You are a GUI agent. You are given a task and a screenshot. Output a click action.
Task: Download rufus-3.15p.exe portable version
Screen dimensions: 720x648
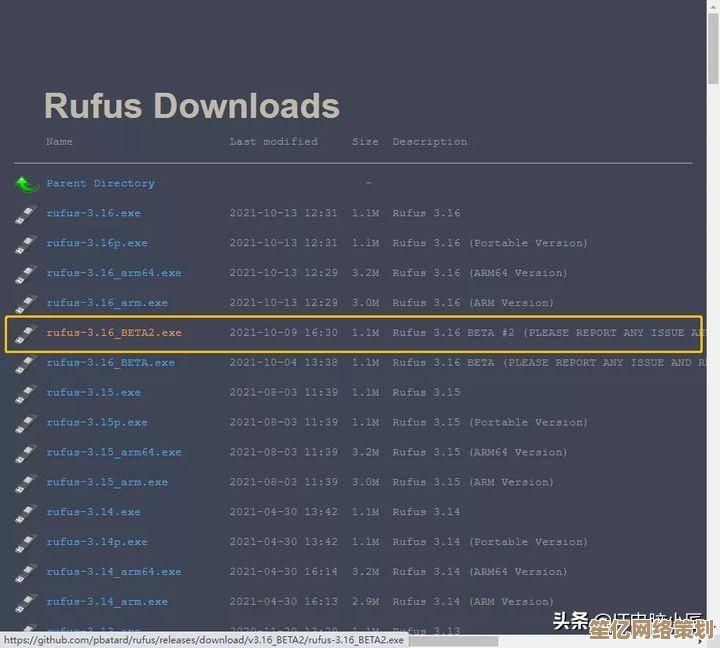tap(96, 423)
